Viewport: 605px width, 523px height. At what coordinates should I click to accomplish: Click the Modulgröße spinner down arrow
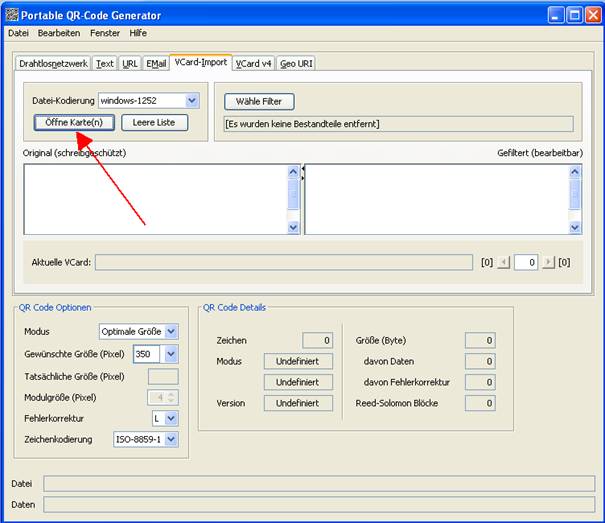(x=171, y=401)
